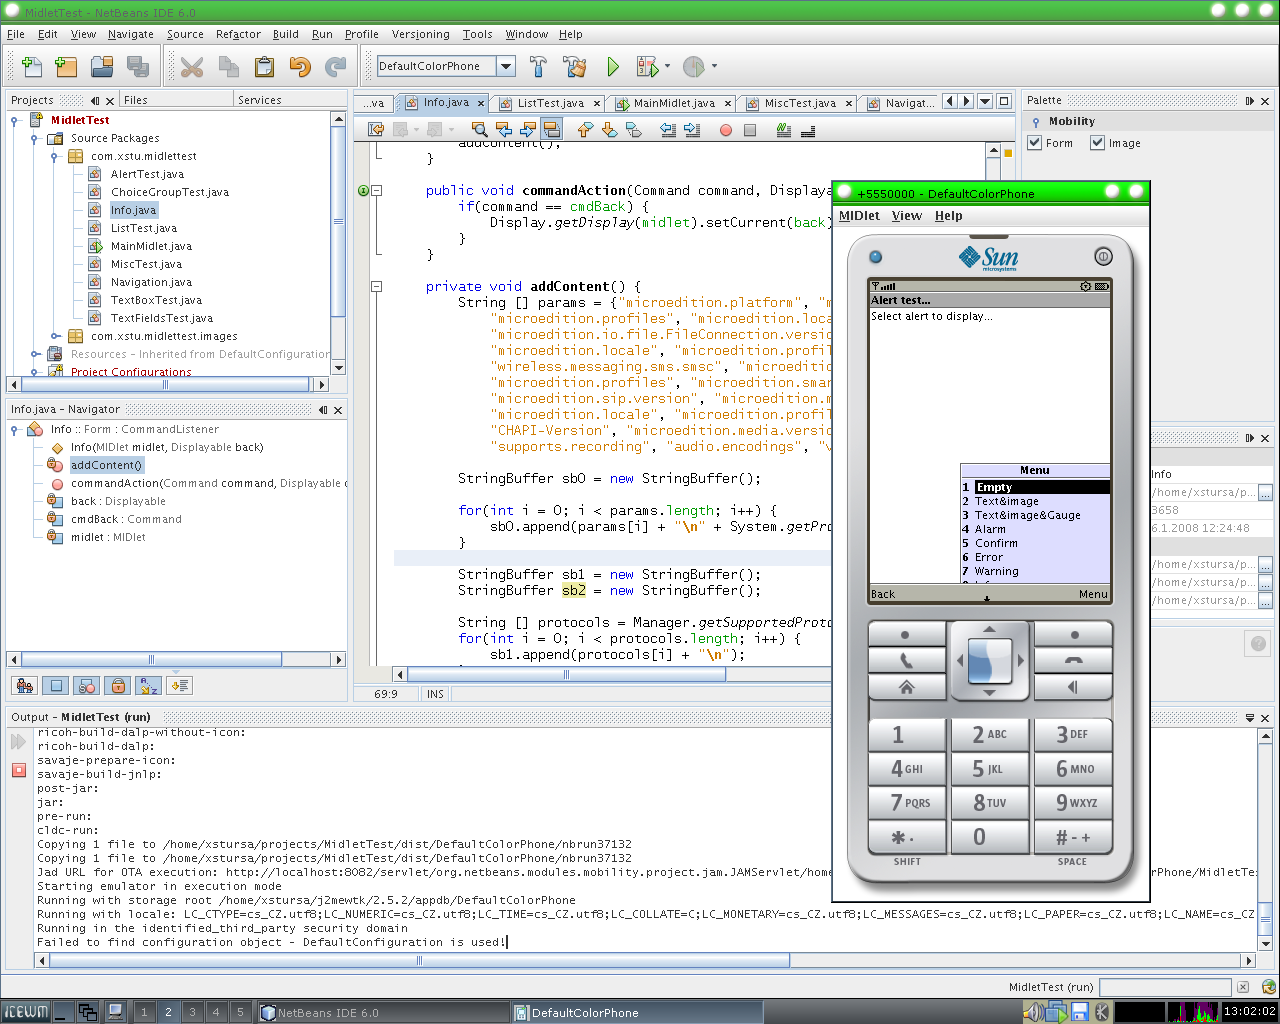
Task: Open AlertTest.java in Projects tree
Action: (x=147, y=174)
